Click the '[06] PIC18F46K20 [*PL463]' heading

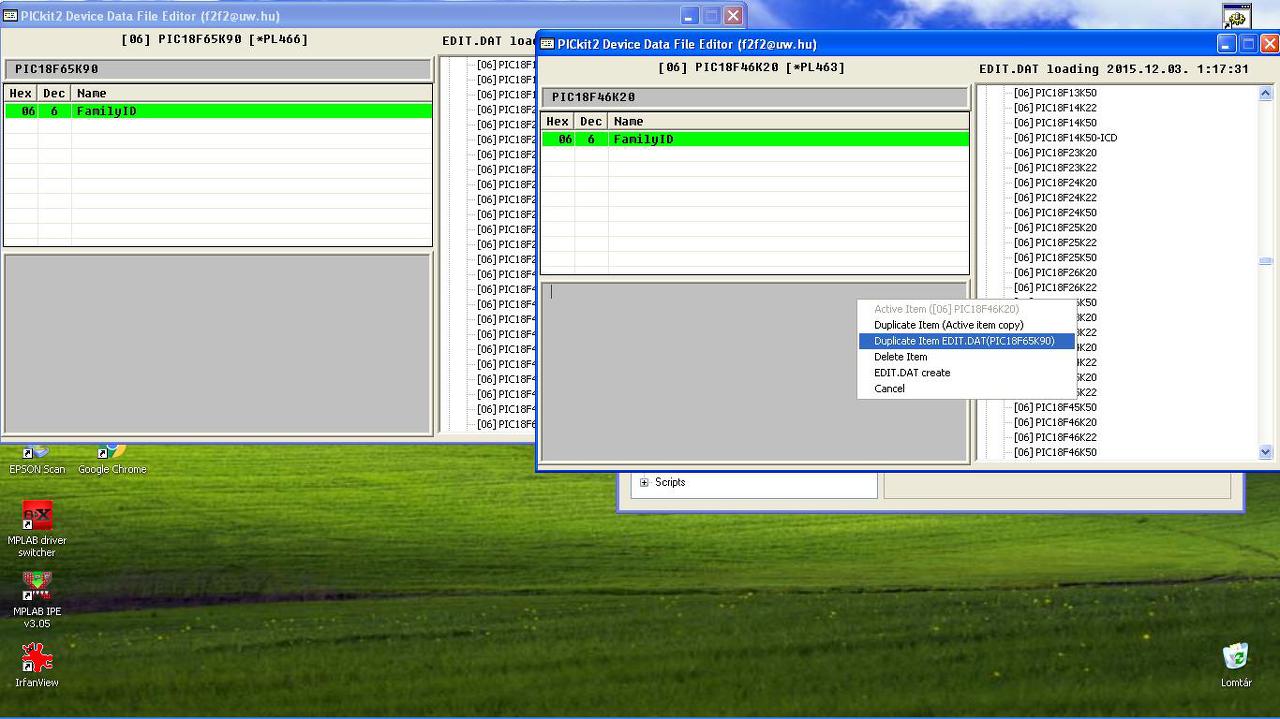tap(752, 67)
